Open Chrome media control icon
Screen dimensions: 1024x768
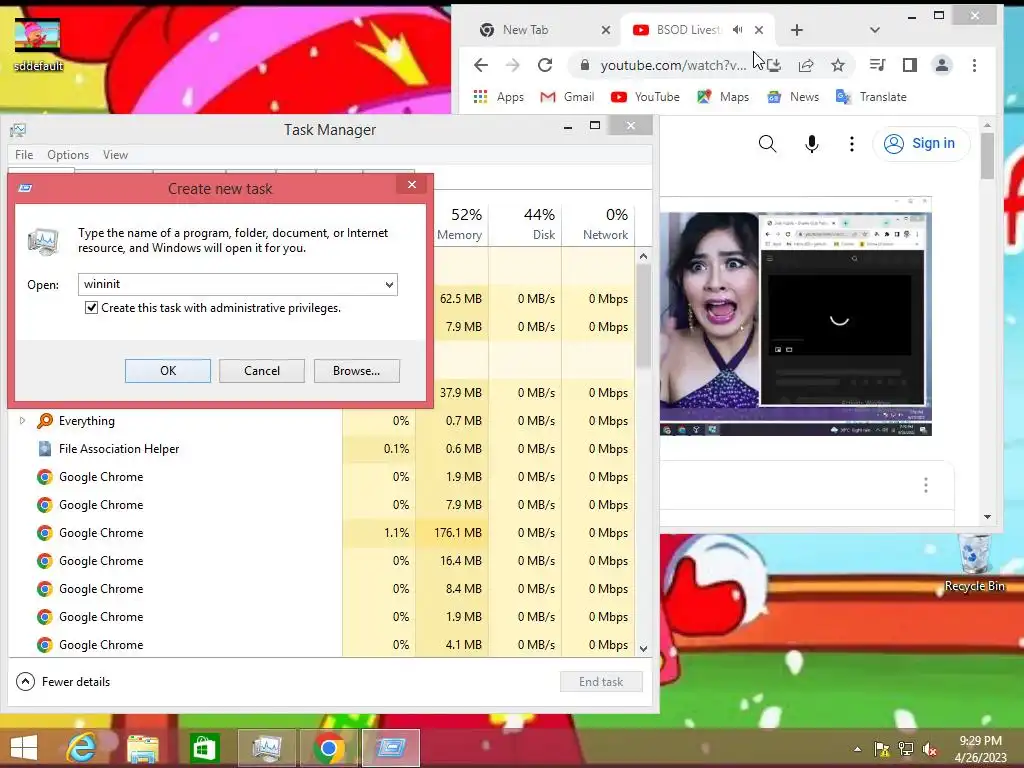(x=878, y=65)
